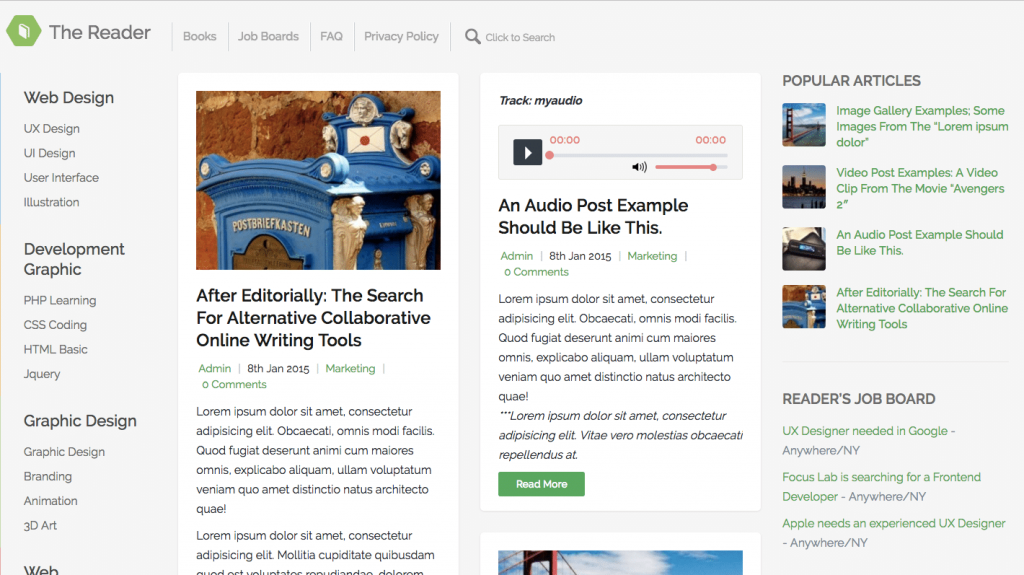Click the Web Design sidebar heading
The height and width of the screenshot is (575, 1024).
coord(69,97)
